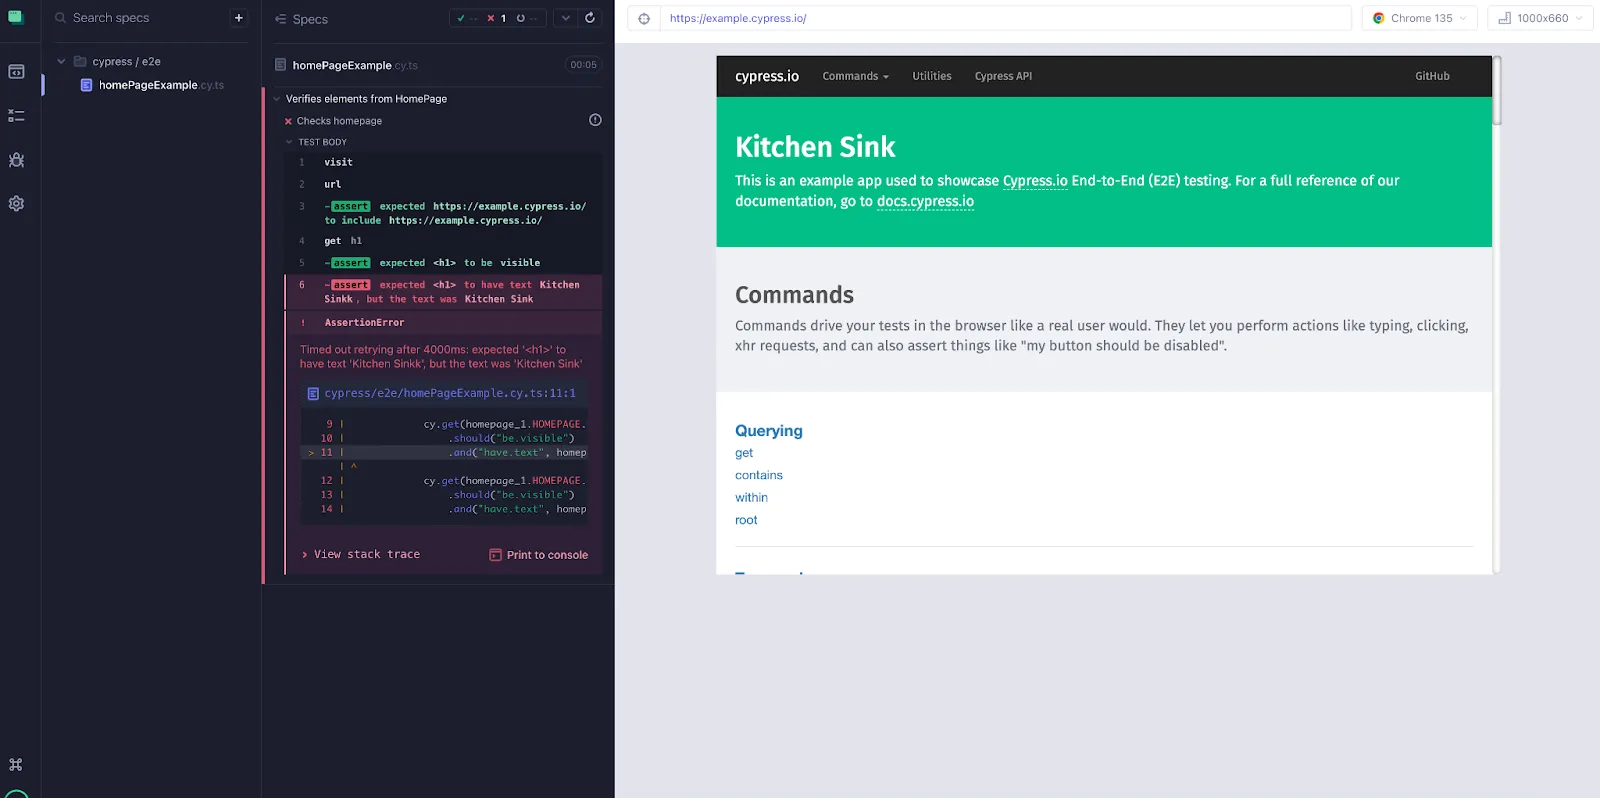Collapse the TEST BODY section

click(289, 142)
